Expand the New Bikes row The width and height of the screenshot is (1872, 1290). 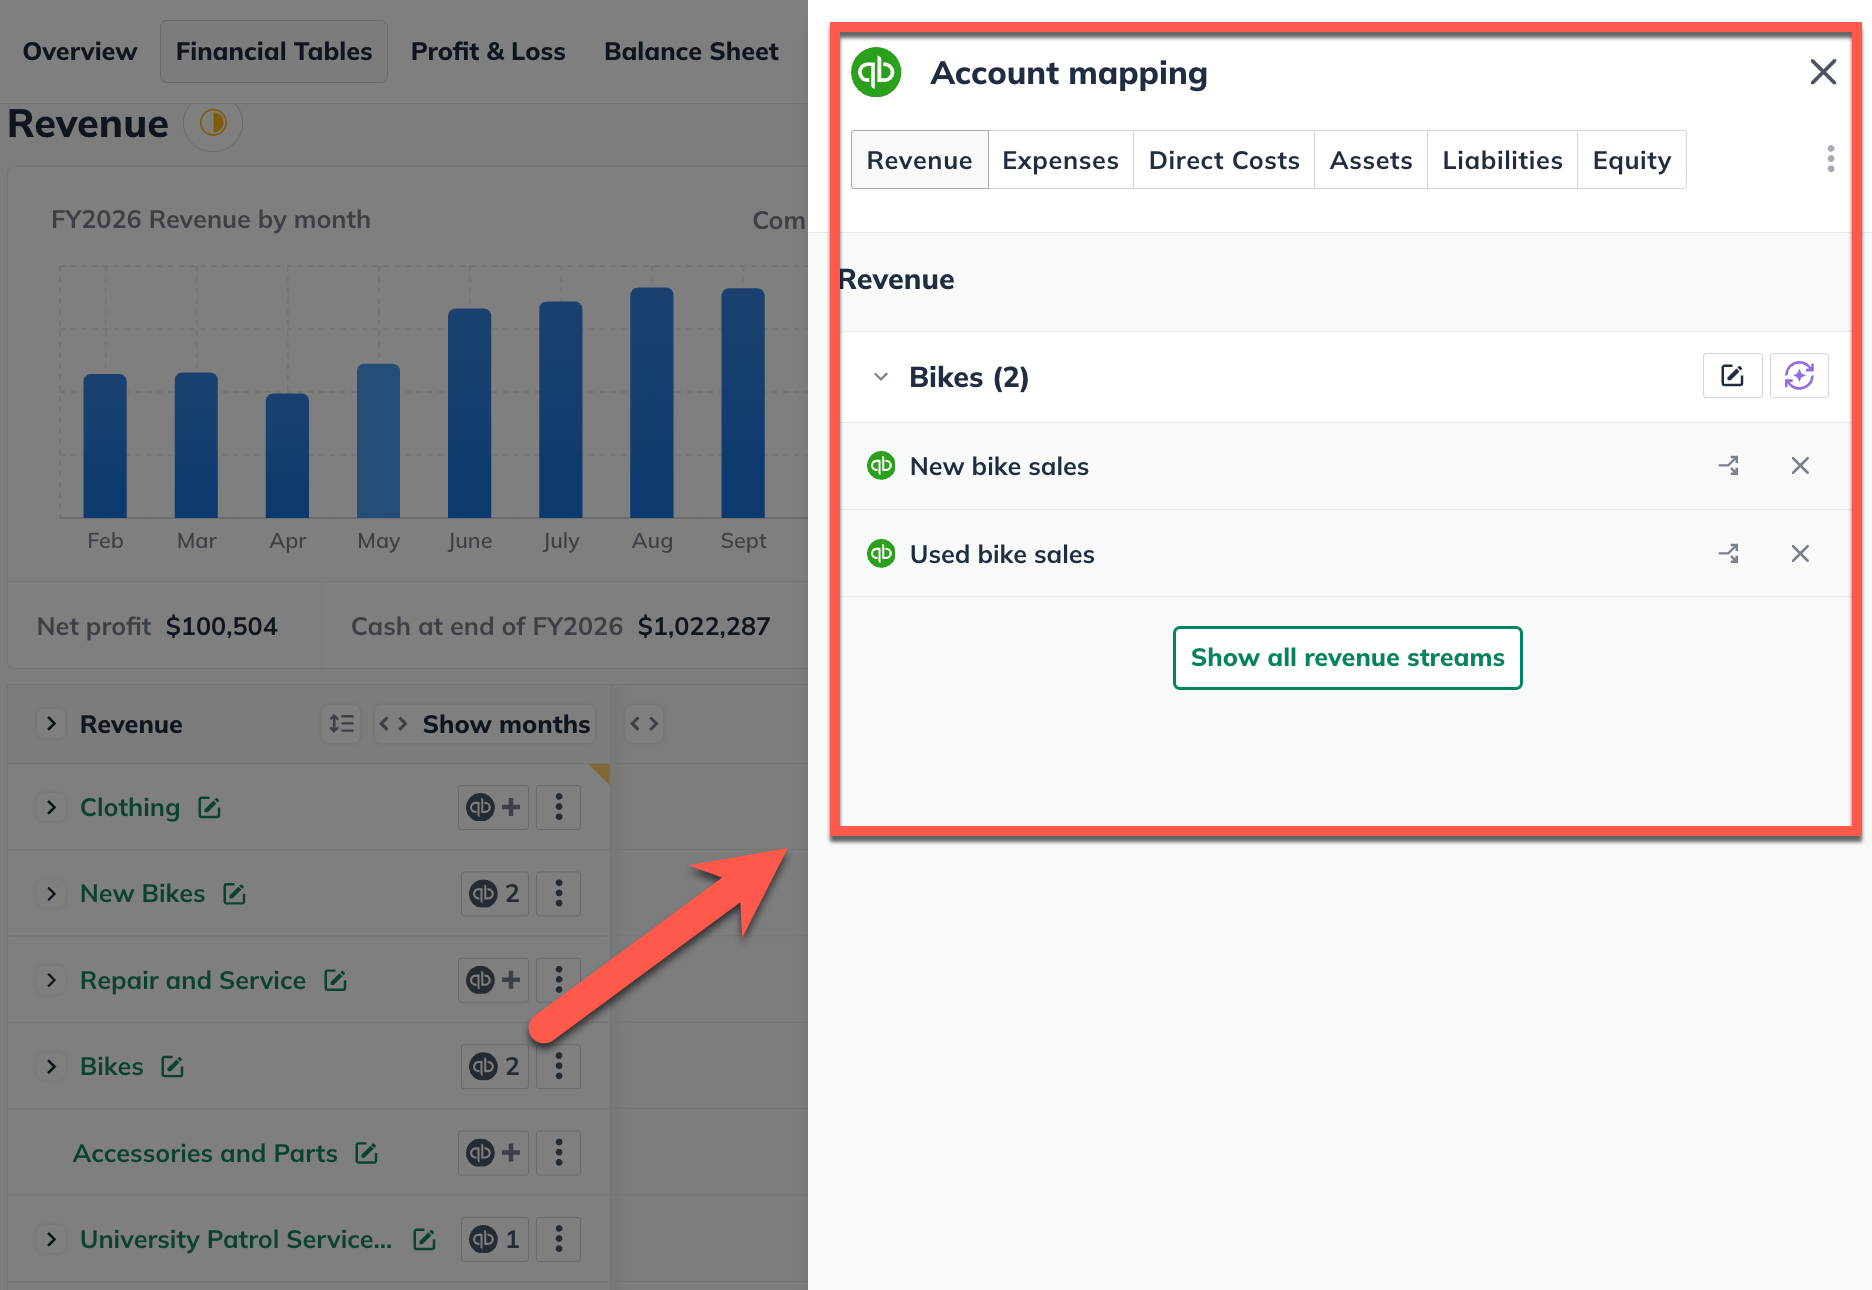pyautogui.click(x=51, y=893)
